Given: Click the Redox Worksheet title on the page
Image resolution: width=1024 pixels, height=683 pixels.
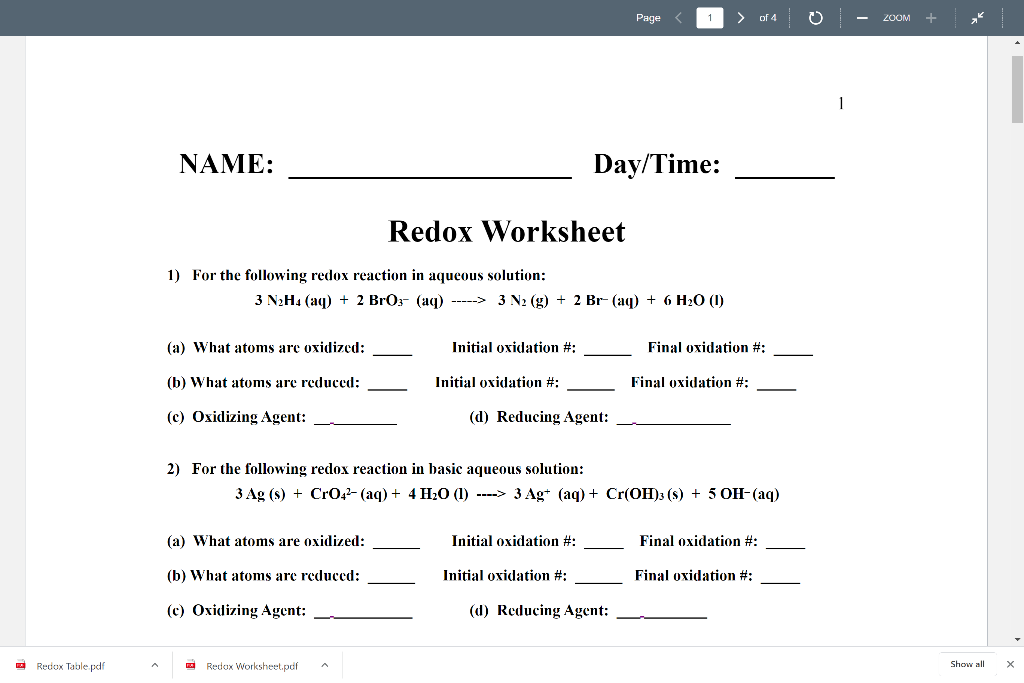Looking at the screenshot, I should [x=506, y=231].
